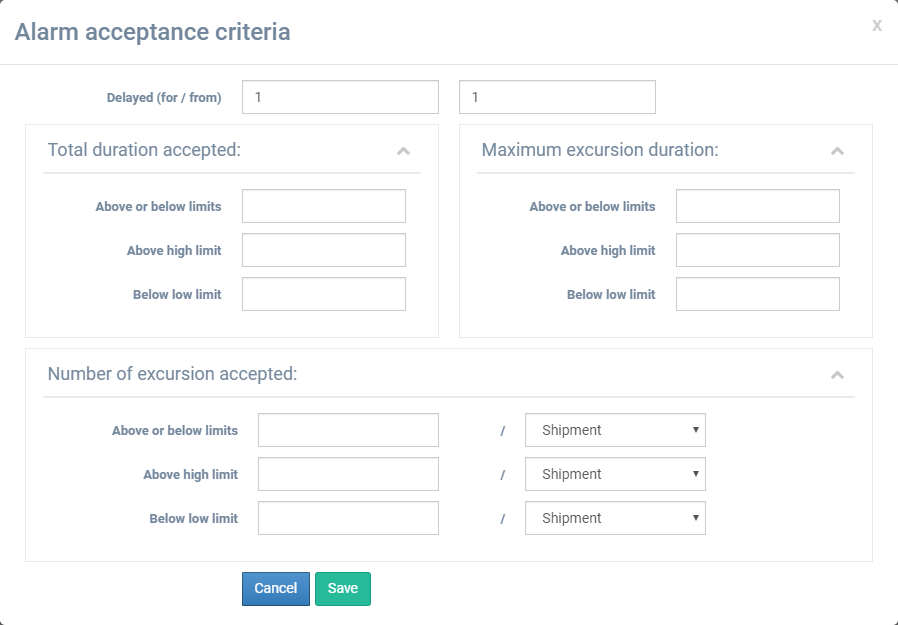
Task: Click Total duration Above high limit field
Action: click(x=324, y=250)
